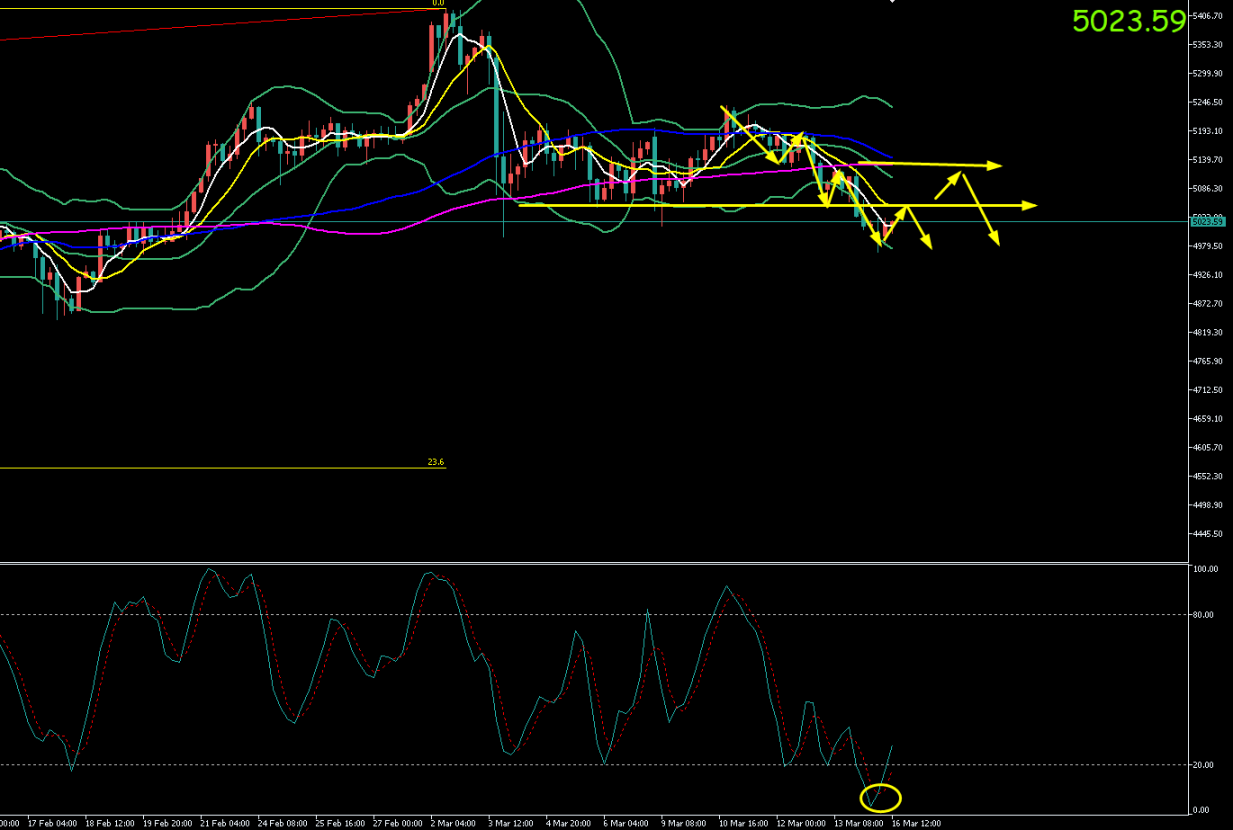Select the teal current price tag on price axis
Viewport: 1233px width, 830px height.
pyautogui.click(x=1208, y=221)
